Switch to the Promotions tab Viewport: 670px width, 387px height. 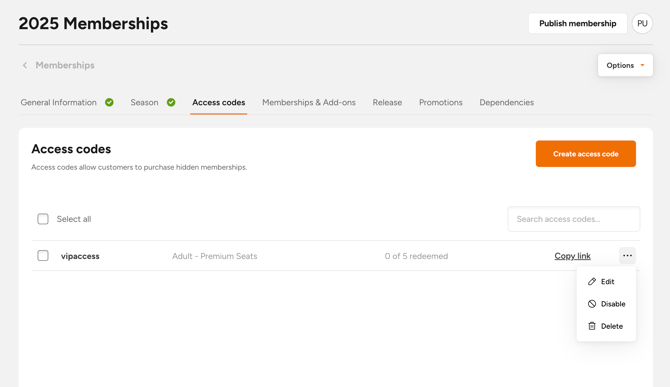[x=441, y=103]
